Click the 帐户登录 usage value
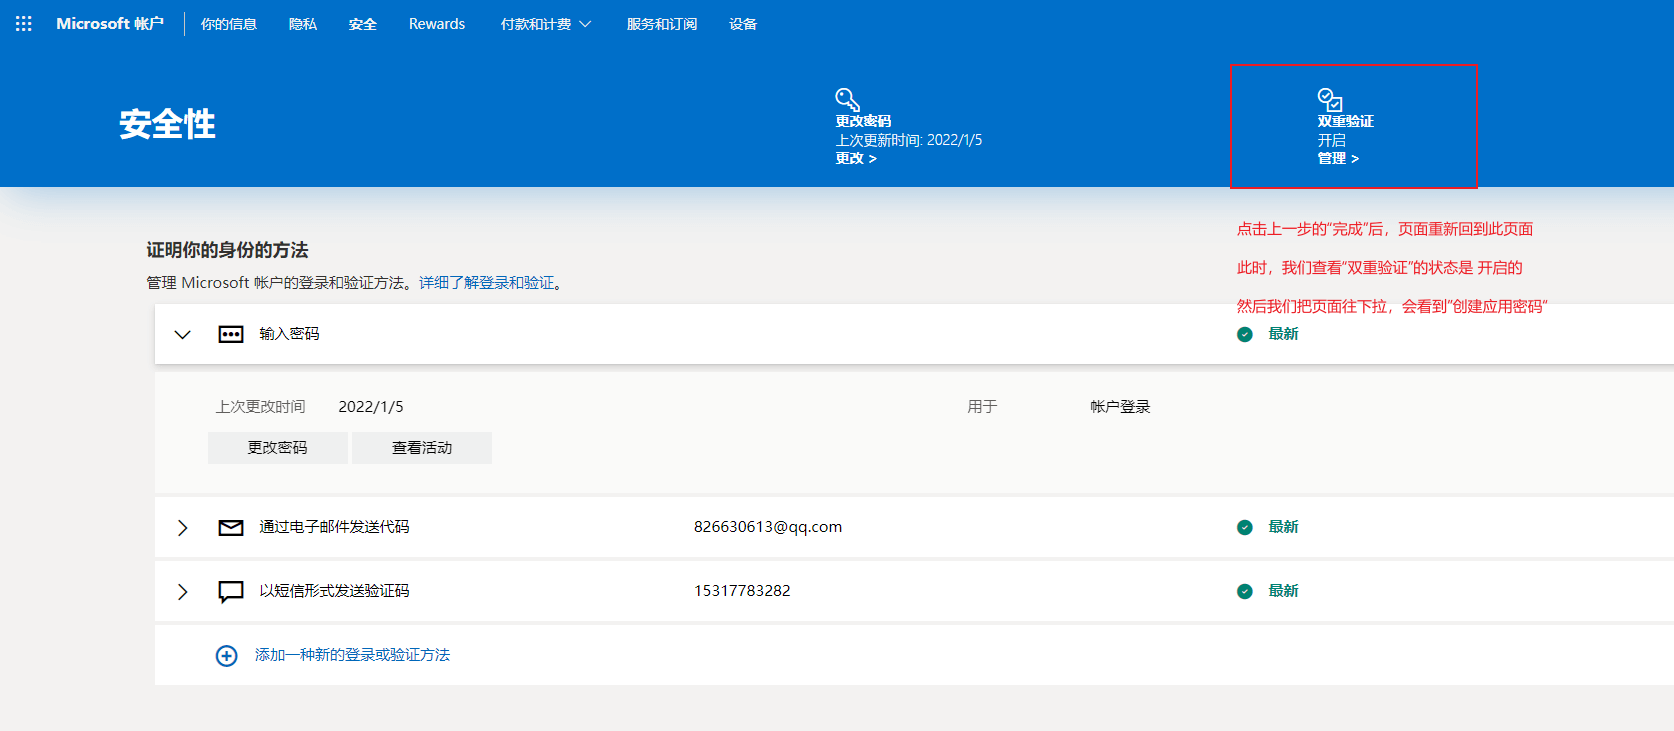This screenshot has height=731, width=1674. coord(1120,407)
